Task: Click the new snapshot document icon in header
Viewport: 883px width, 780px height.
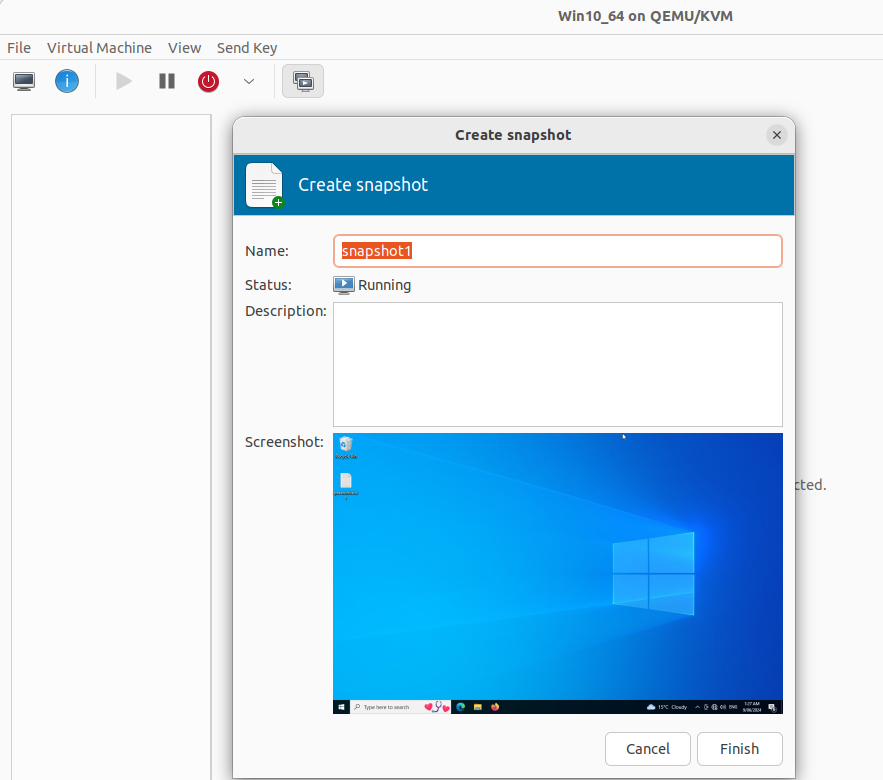Action: click(x=265, y=185)
